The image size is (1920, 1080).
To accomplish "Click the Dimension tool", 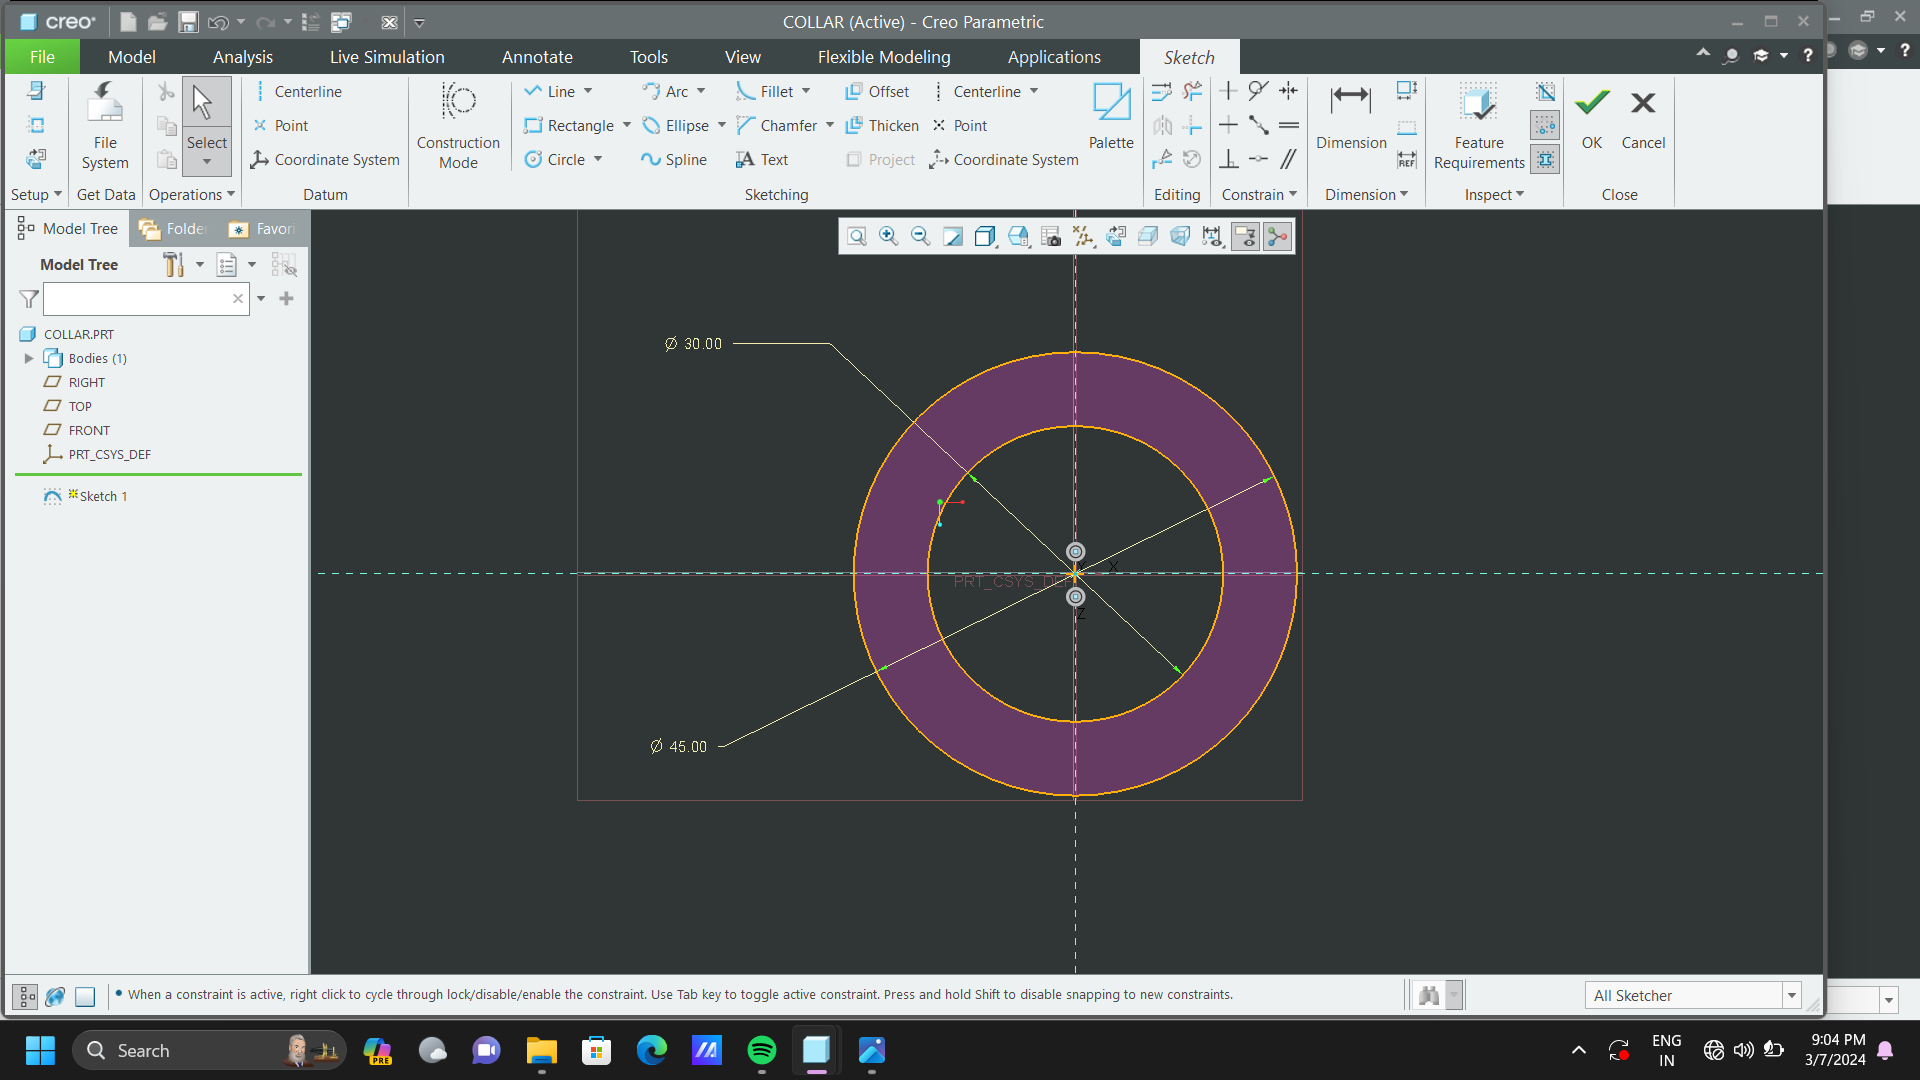I will (1351, 116).
